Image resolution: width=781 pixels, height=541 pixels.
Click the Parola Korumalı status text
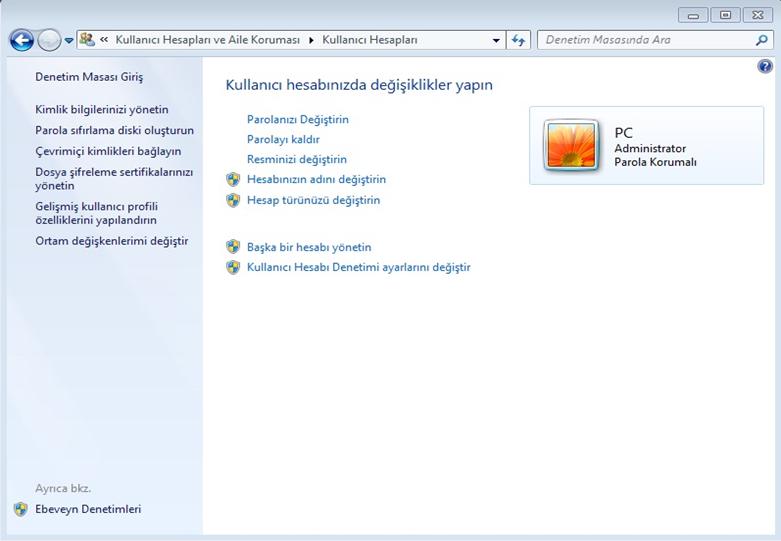click(655, 162)
